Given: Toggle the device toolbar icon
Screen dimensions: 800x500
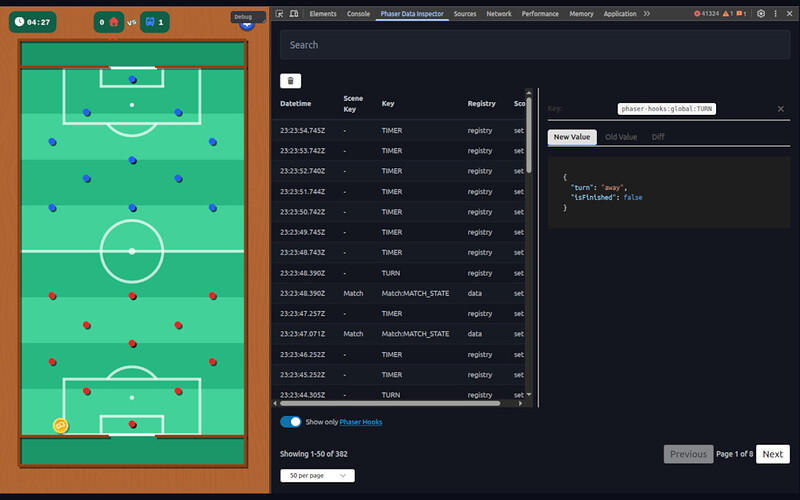Looking at the screenshot, I should pos(294,14).
